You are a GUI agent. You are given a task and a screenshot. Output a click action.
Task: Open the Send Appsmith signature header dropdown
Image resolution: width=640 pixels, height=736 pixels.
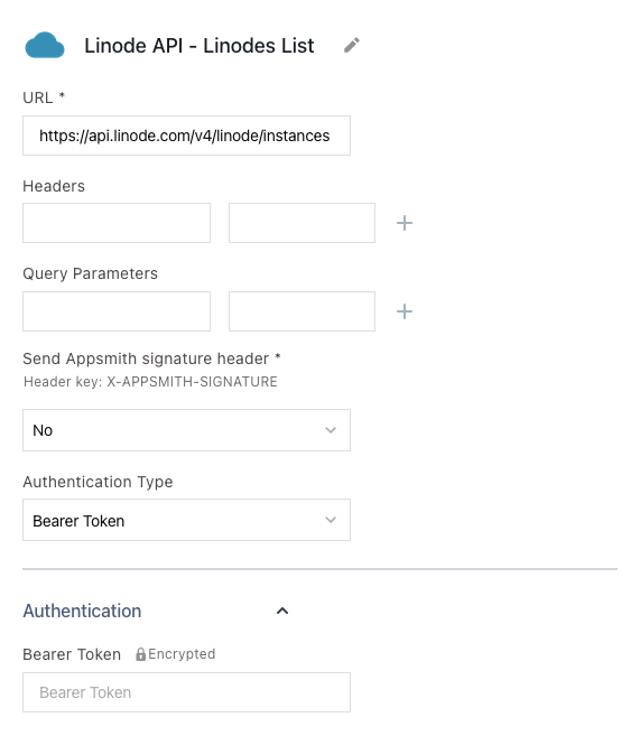186,430
